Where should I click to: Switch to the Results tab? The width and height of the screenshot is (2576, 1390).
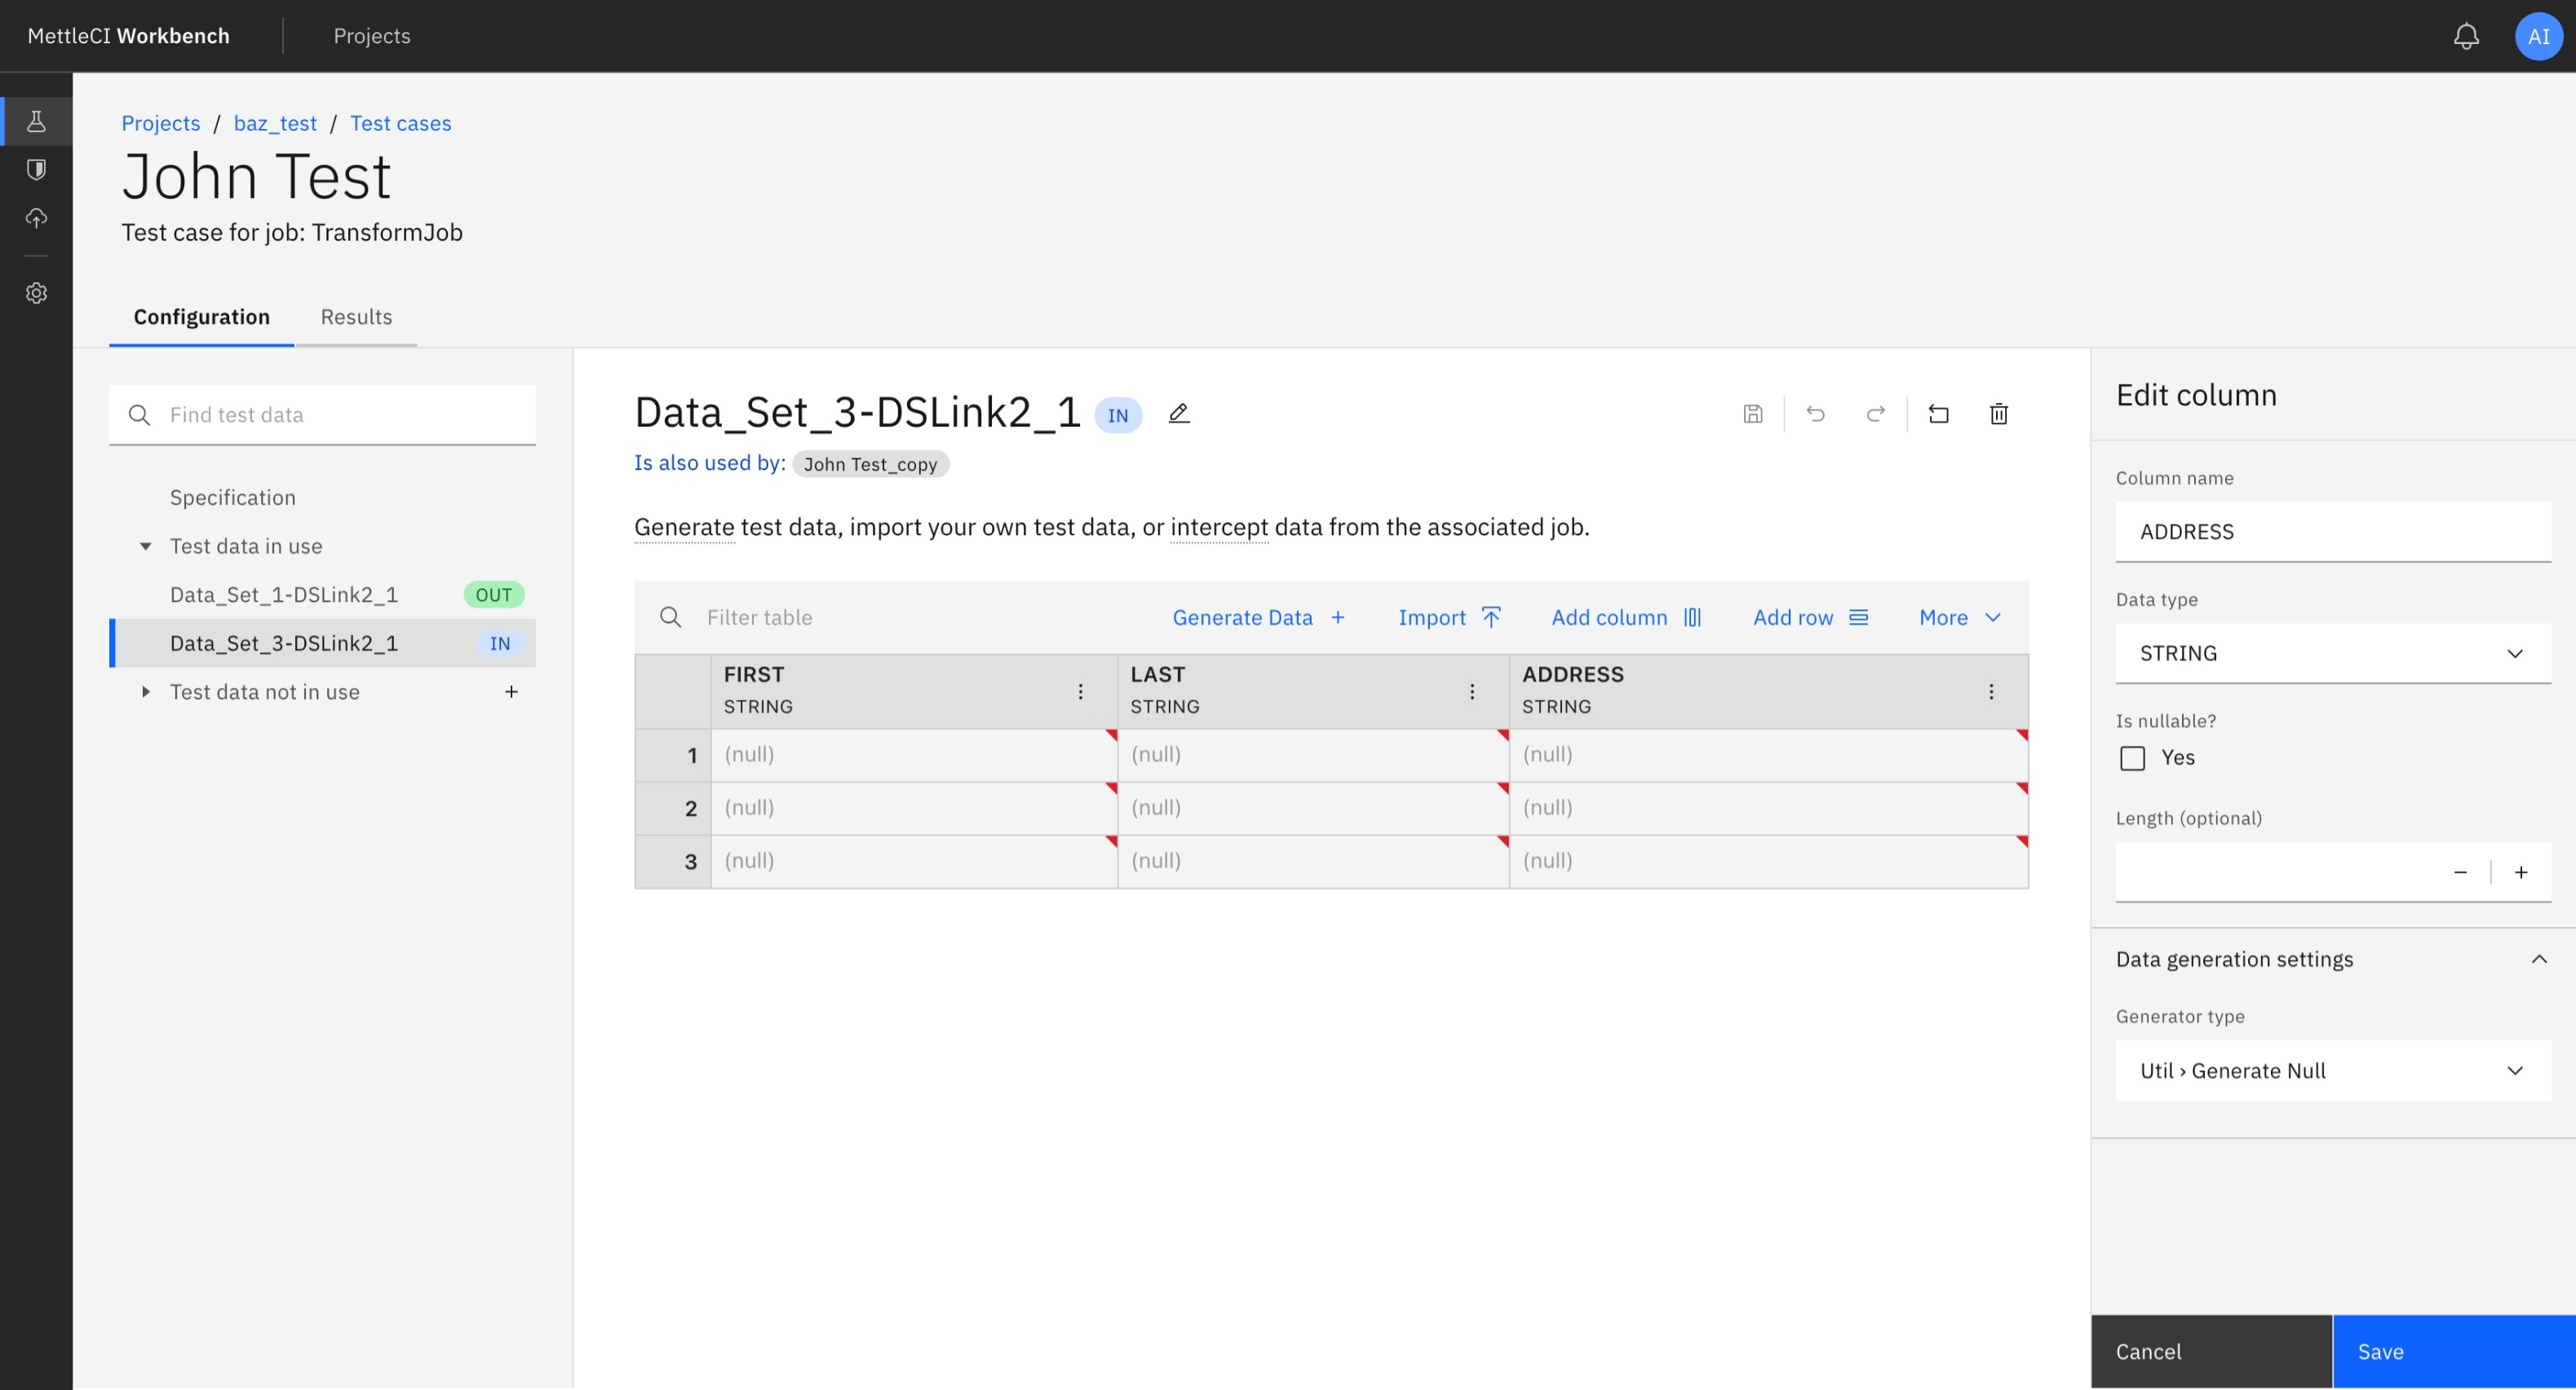(x=356, y=317)
